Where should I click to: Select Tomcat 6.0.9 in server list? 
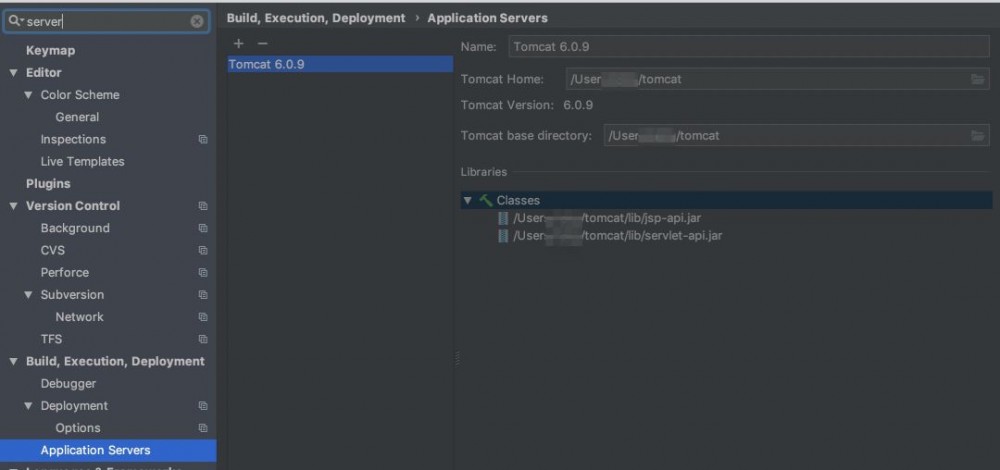[x=267, y=64]
